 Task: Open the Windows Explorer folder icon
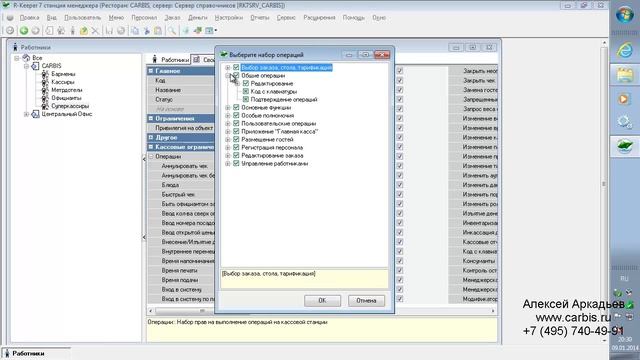pos(624,75)
